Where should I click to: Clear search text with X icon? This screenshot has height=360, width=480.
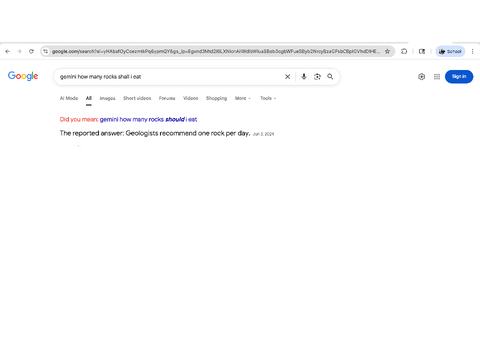(287, 77)
